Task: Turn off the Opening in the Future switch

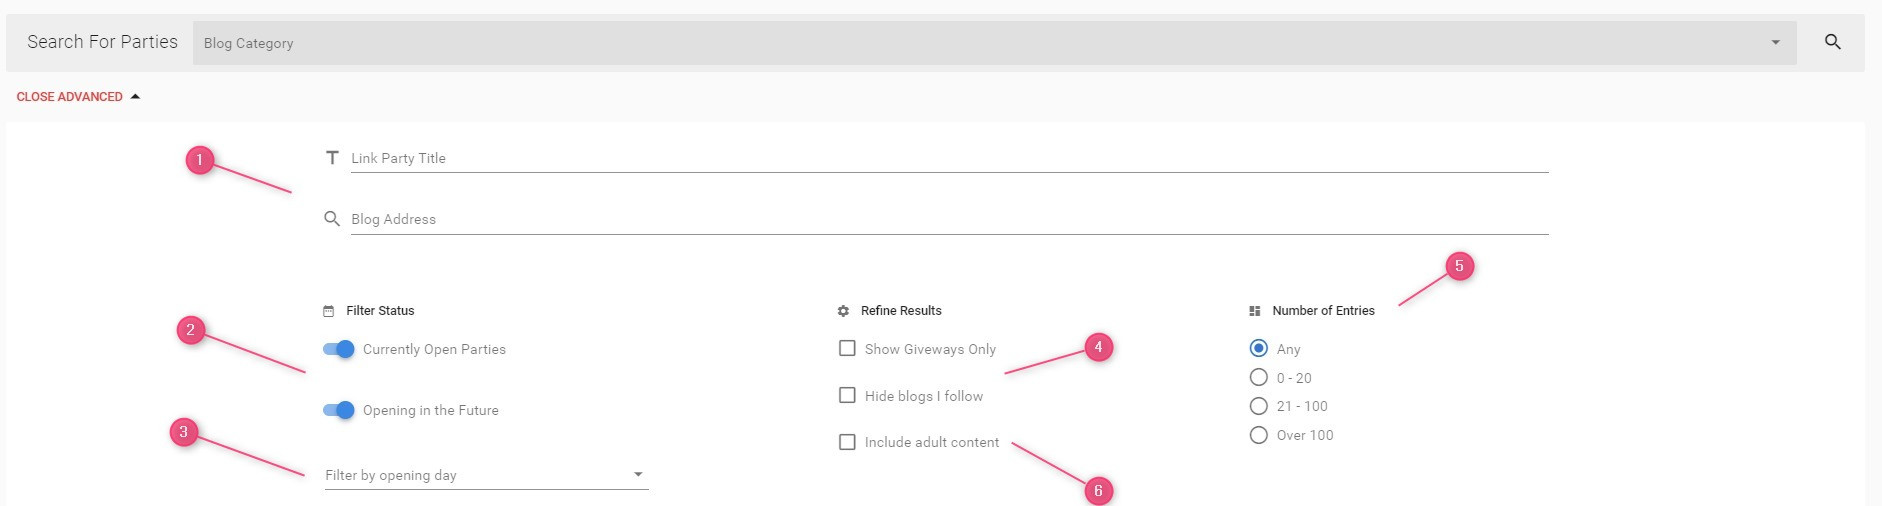Action: pyautogui.click(x=339, y=410)
